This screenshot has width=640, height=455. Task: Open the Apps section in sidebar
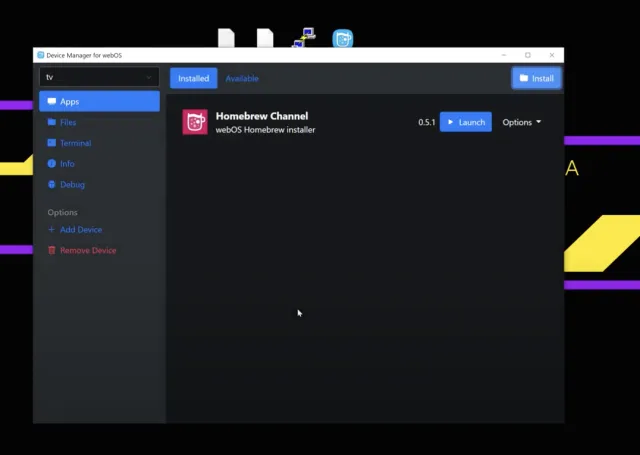[x=99, y=101]
